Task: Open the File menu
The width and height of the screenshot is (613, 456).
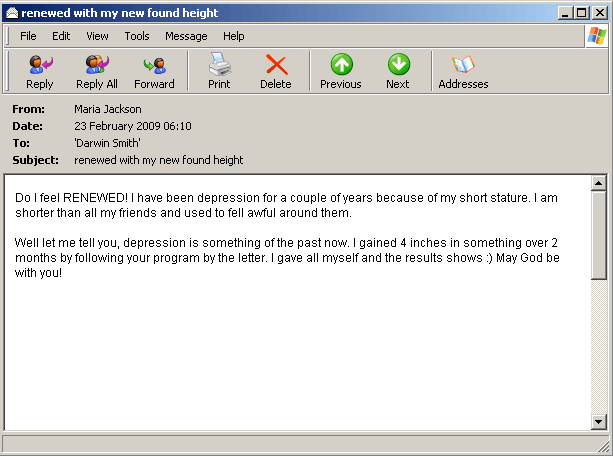Action: pos(28,36)
